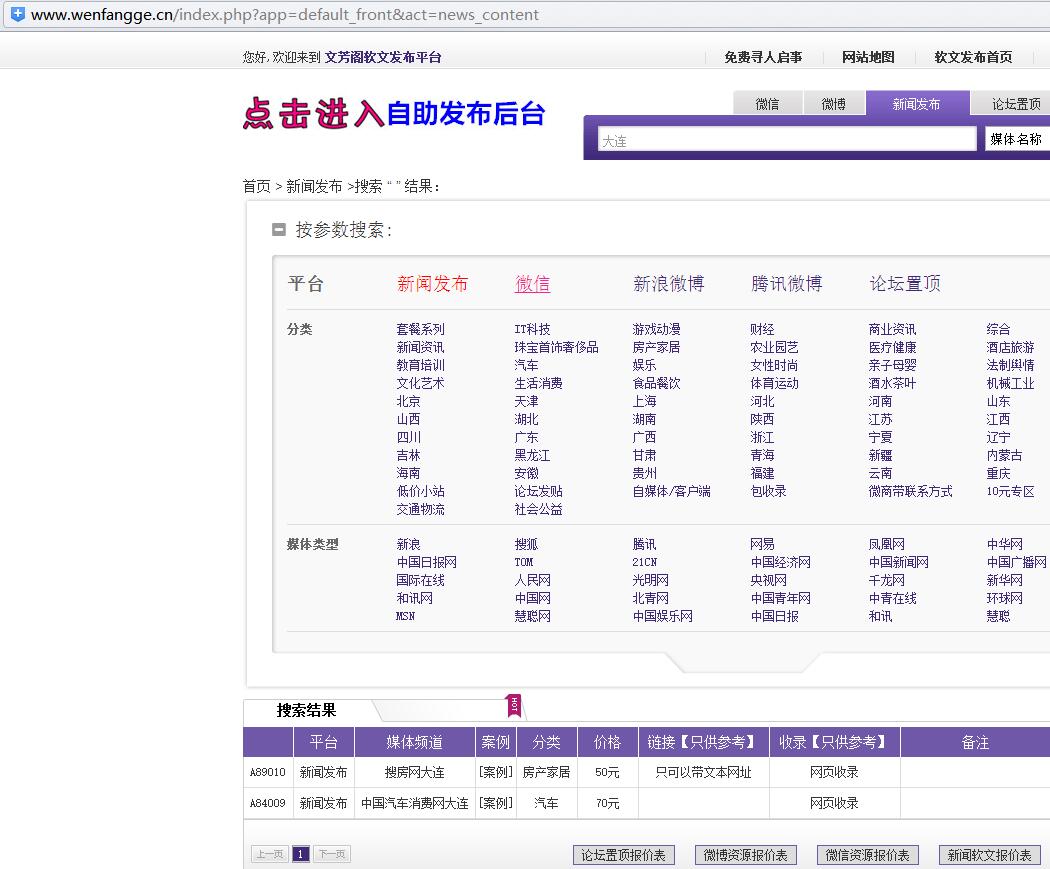Select 新浪微博 platform filter
The width and height of the screenshot is (1050, 869).
[x=669, y=284]
